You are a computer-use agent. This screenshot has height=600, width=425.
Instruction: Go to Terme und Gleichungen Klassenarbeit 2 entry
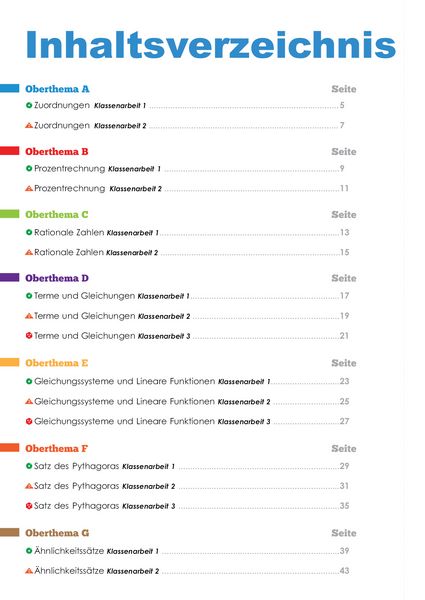[x=187, y=316]
